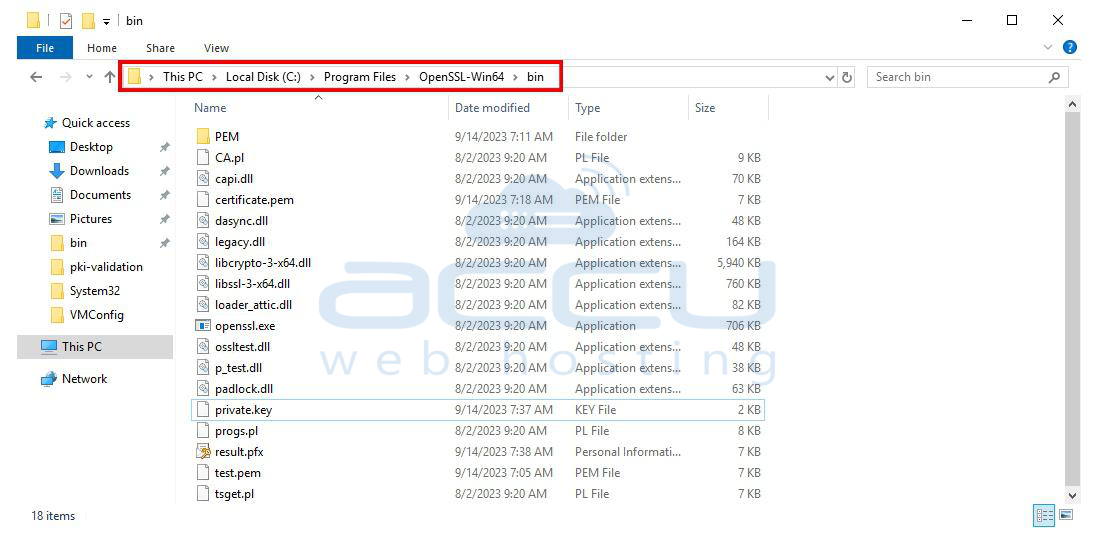Select the legacy.dll file icon
The image size is (1094, 540).
point(203,241)
